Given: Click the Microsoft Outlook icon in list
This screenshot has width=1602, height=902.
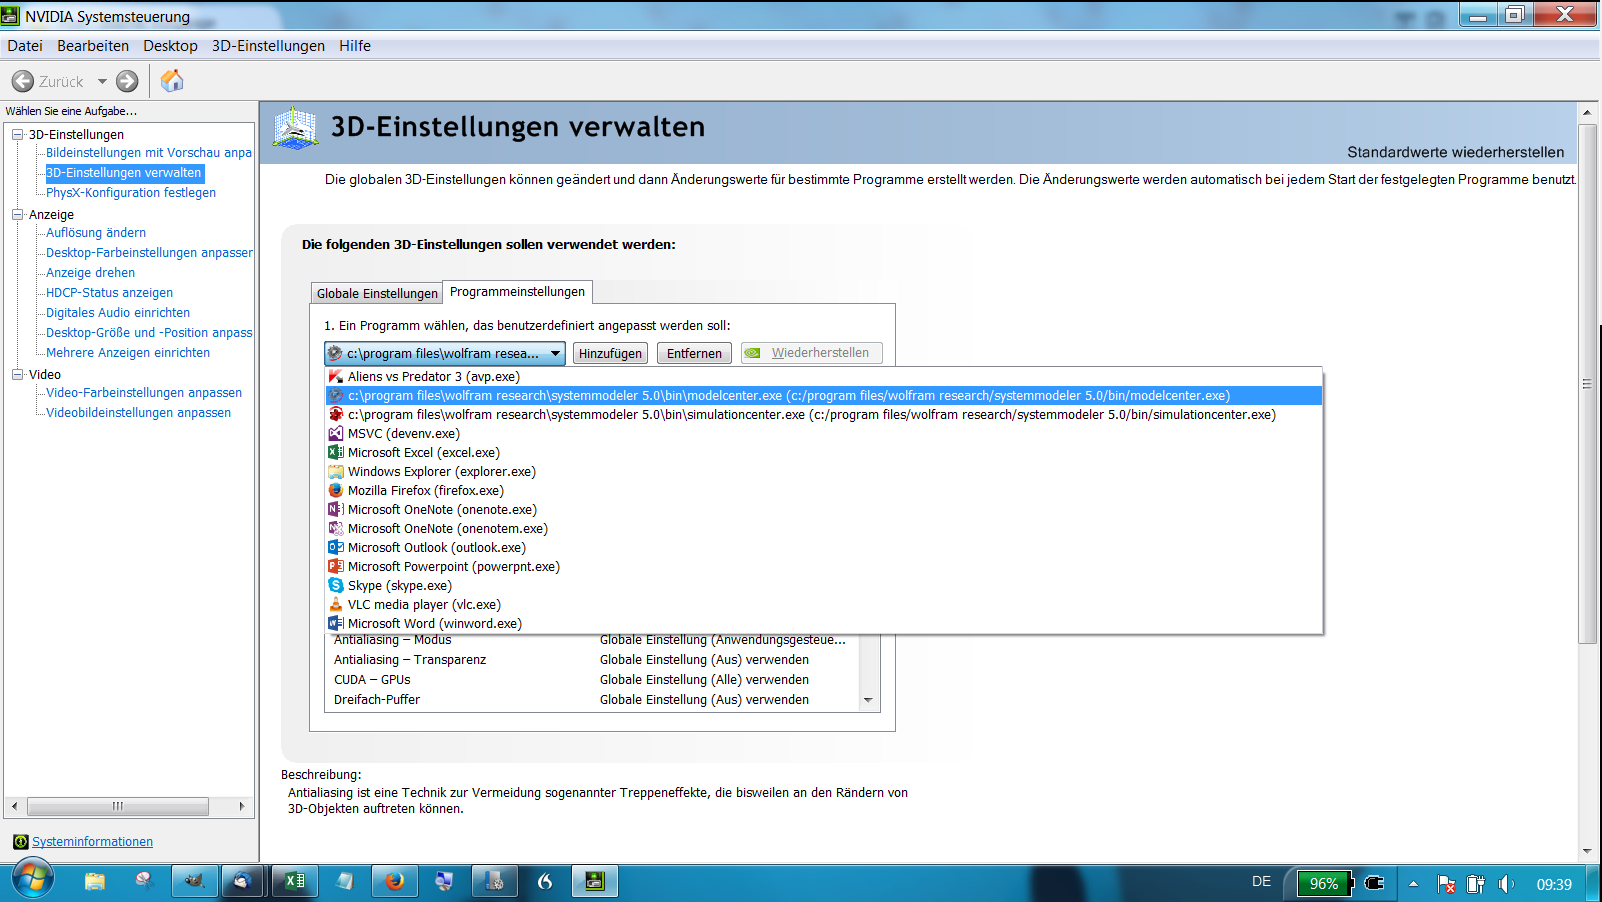Looking at the screenshot, I should tap(336, 548).
